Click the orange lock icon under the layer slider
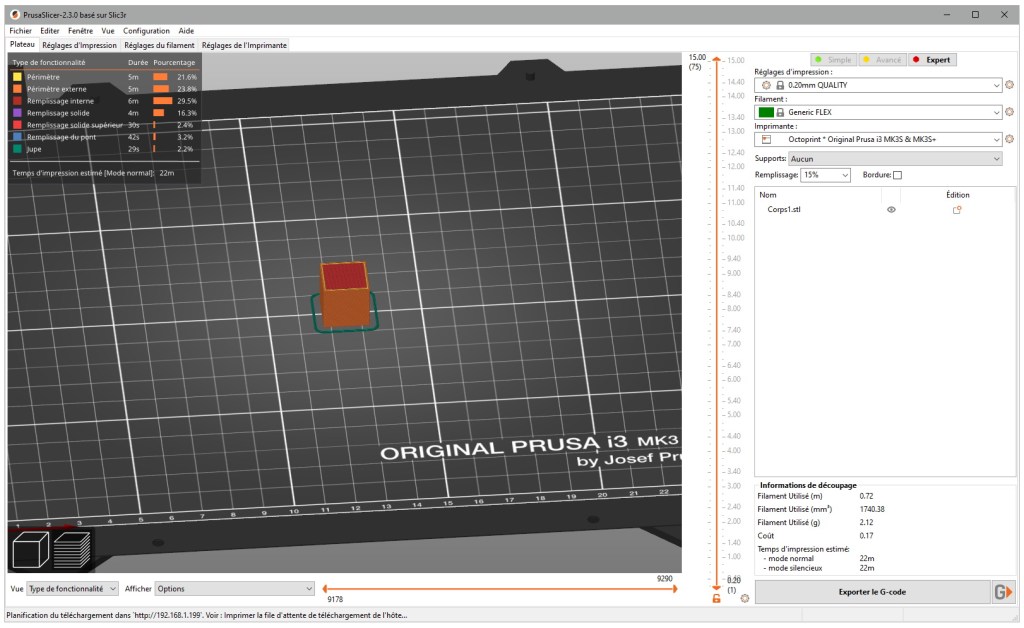1024x628 pixels. click(716, 598)
